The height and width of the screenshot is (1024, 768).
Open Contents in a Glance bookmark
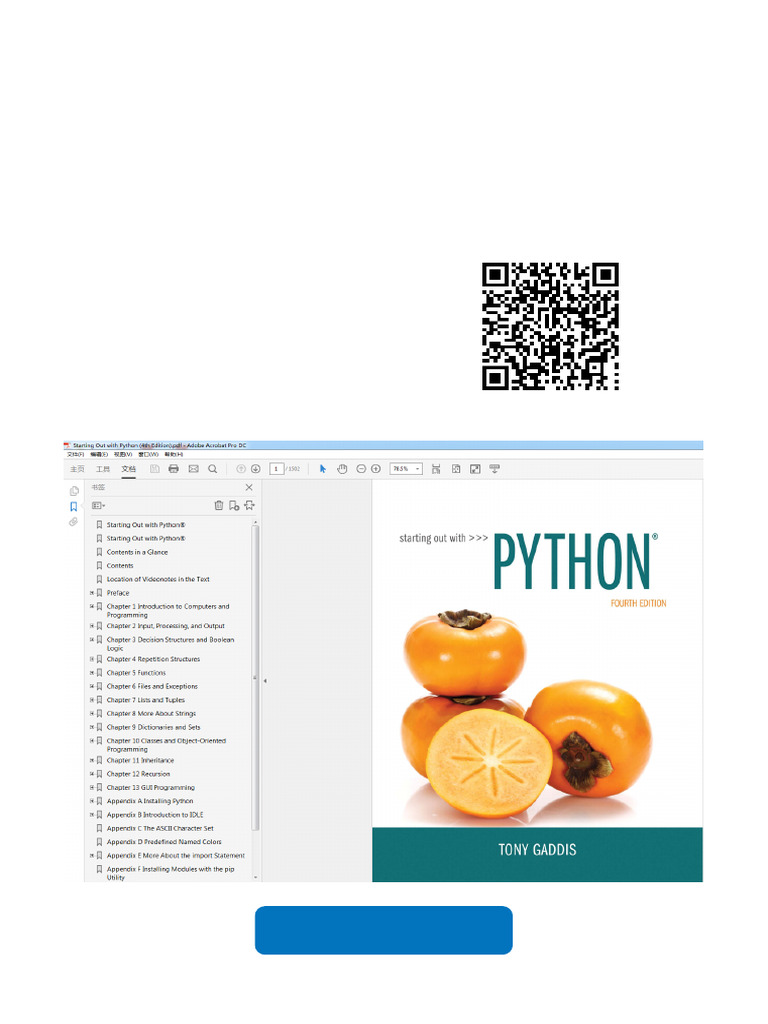pos(137,552)
